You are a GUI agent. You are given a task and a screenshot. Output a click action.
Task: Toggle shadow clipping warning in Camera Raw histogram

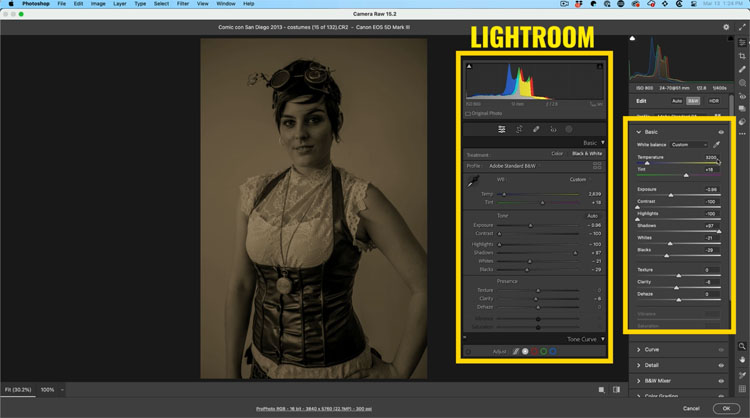[x=632, y=38]
